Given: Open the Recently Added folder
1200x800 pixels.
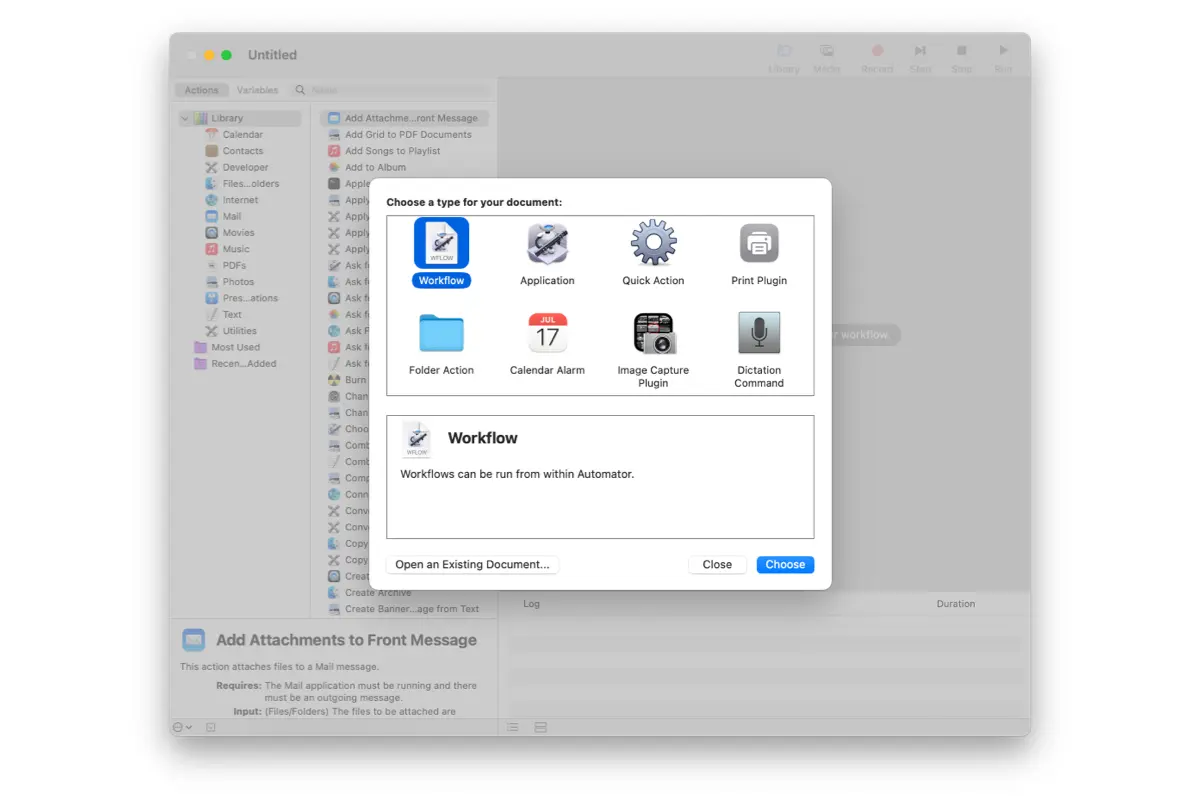Looking at the screenshot, I should pyautogui.click(x=243, y=364).
